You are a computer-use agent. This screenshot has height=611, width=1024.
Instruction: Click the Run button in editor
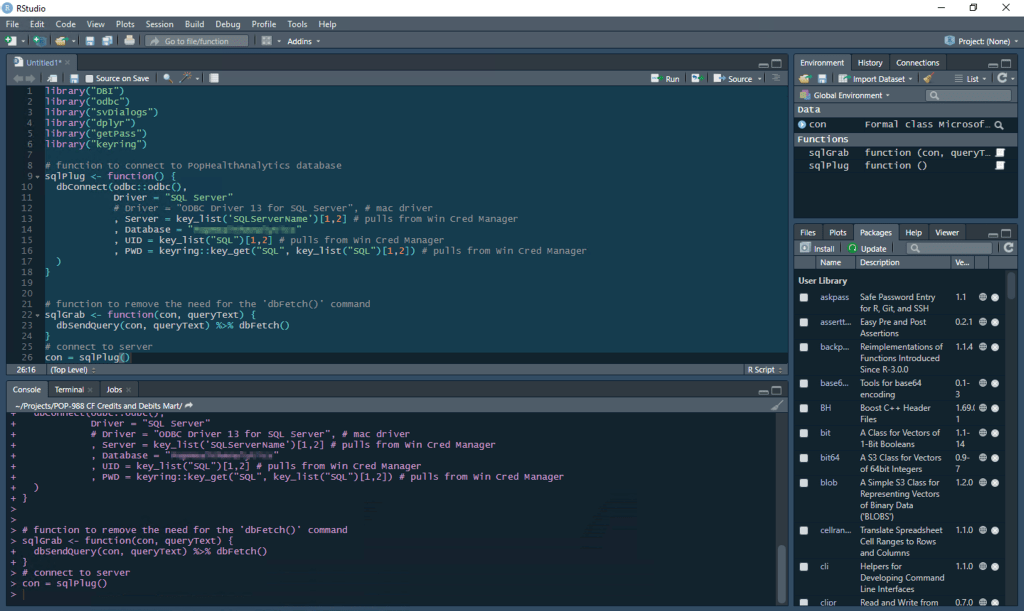click(x=666, y=78)
